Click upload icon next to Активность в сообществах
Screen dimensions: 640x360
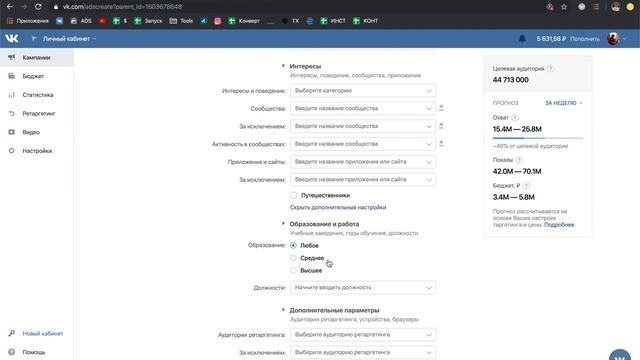[441, 144]
